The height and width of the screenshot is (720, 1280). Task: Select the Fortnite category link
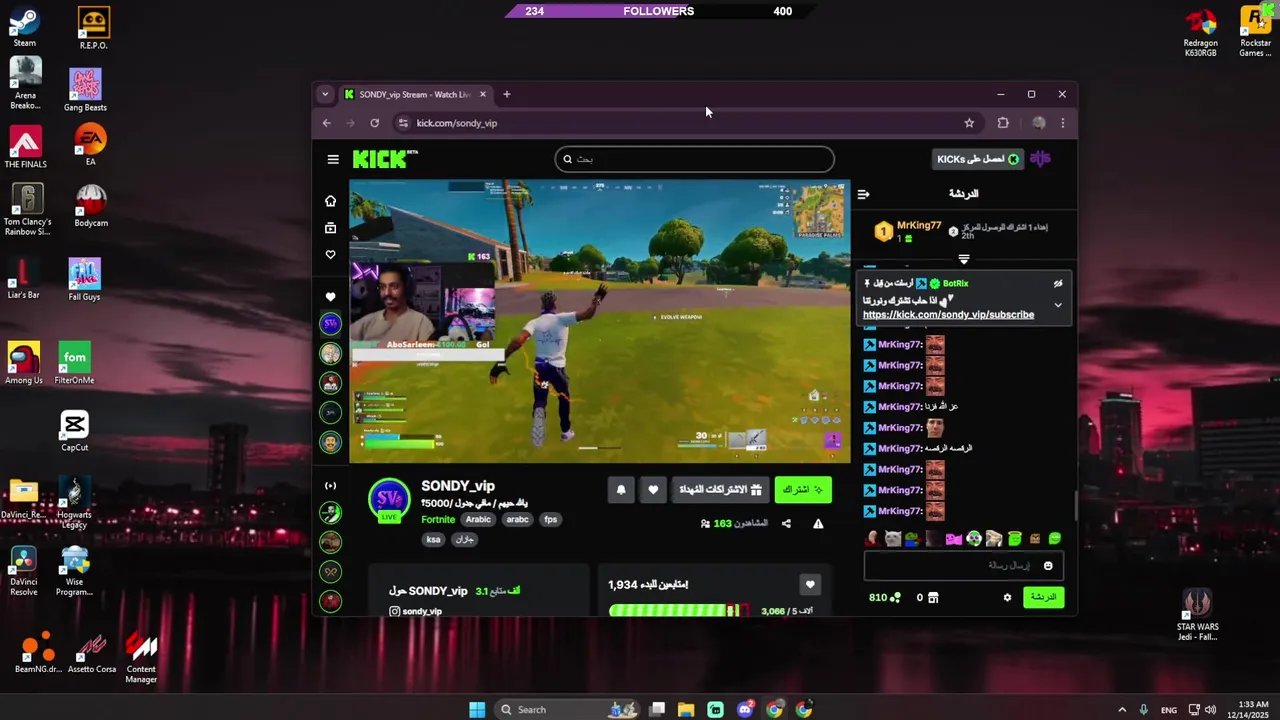pos(438,520)
